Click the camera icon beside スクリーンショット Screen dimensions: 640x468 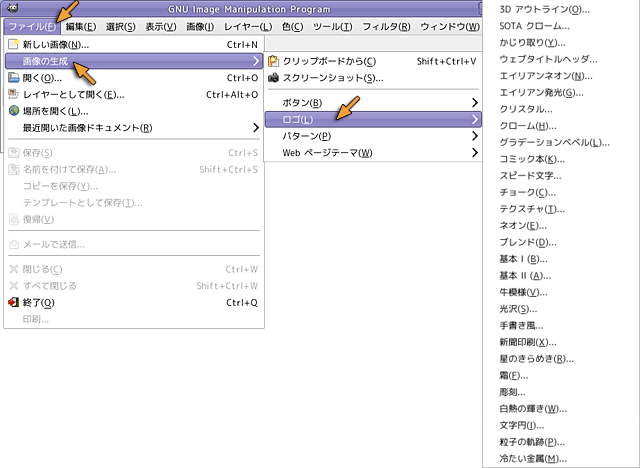[273, 78]
